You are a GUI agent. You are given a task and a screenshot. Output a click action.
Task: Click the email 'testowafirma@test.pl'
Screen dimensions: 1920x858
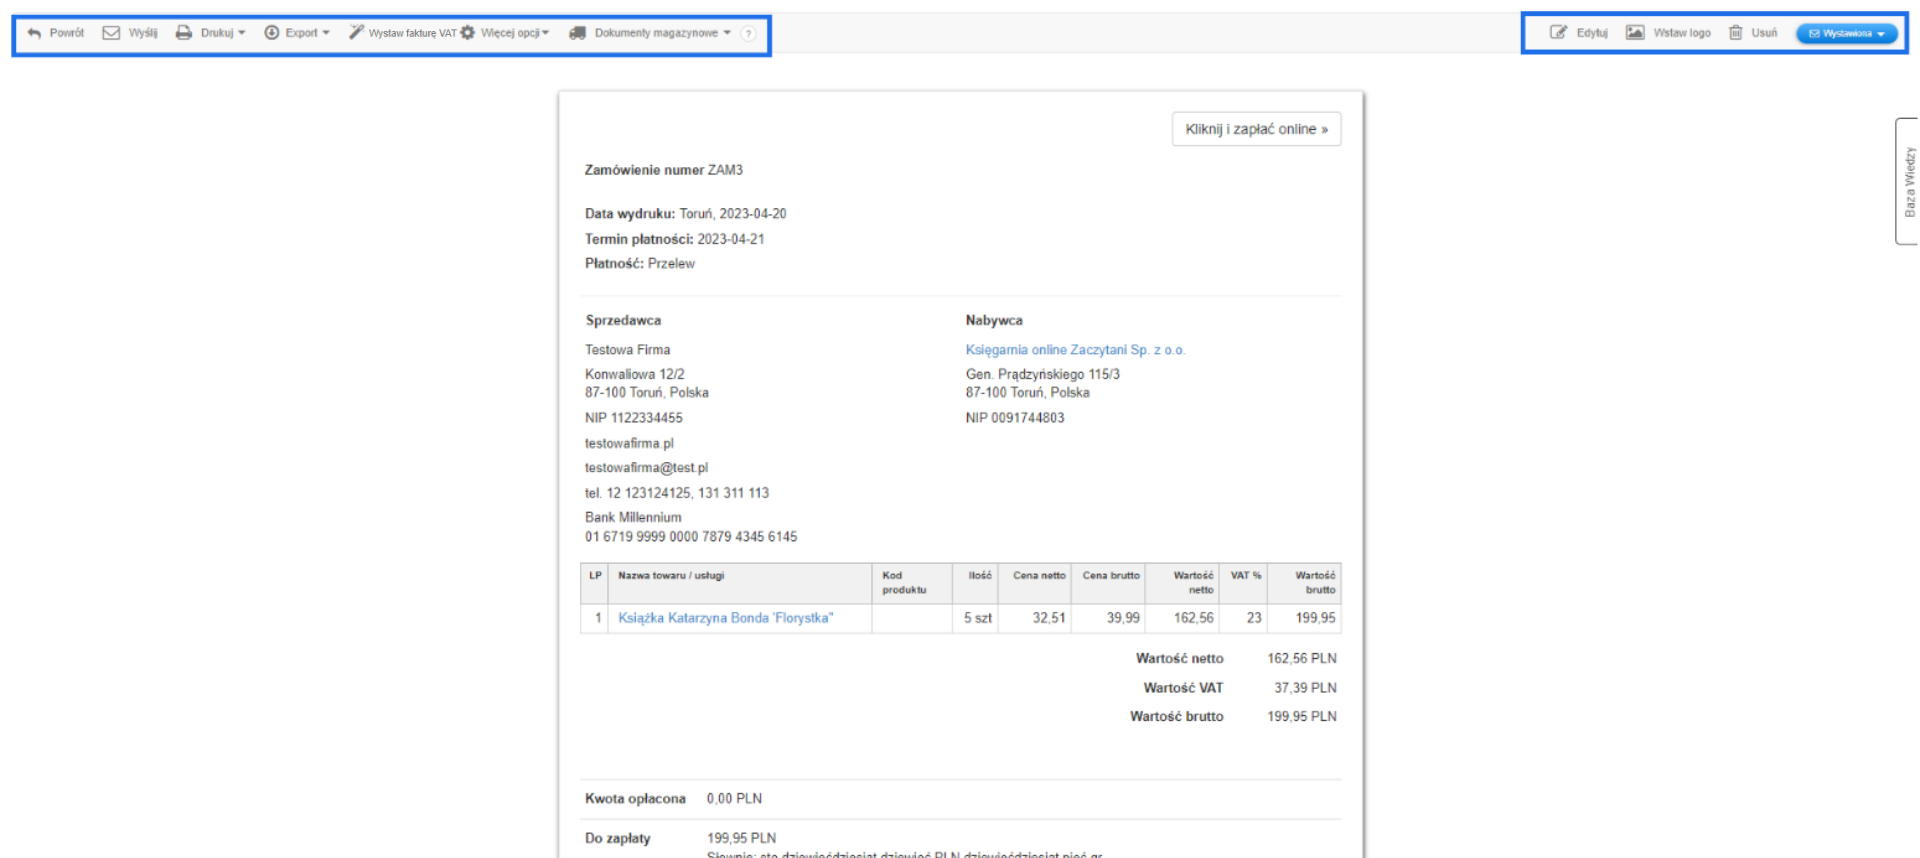pyautogui.click(x=647, y=468)
